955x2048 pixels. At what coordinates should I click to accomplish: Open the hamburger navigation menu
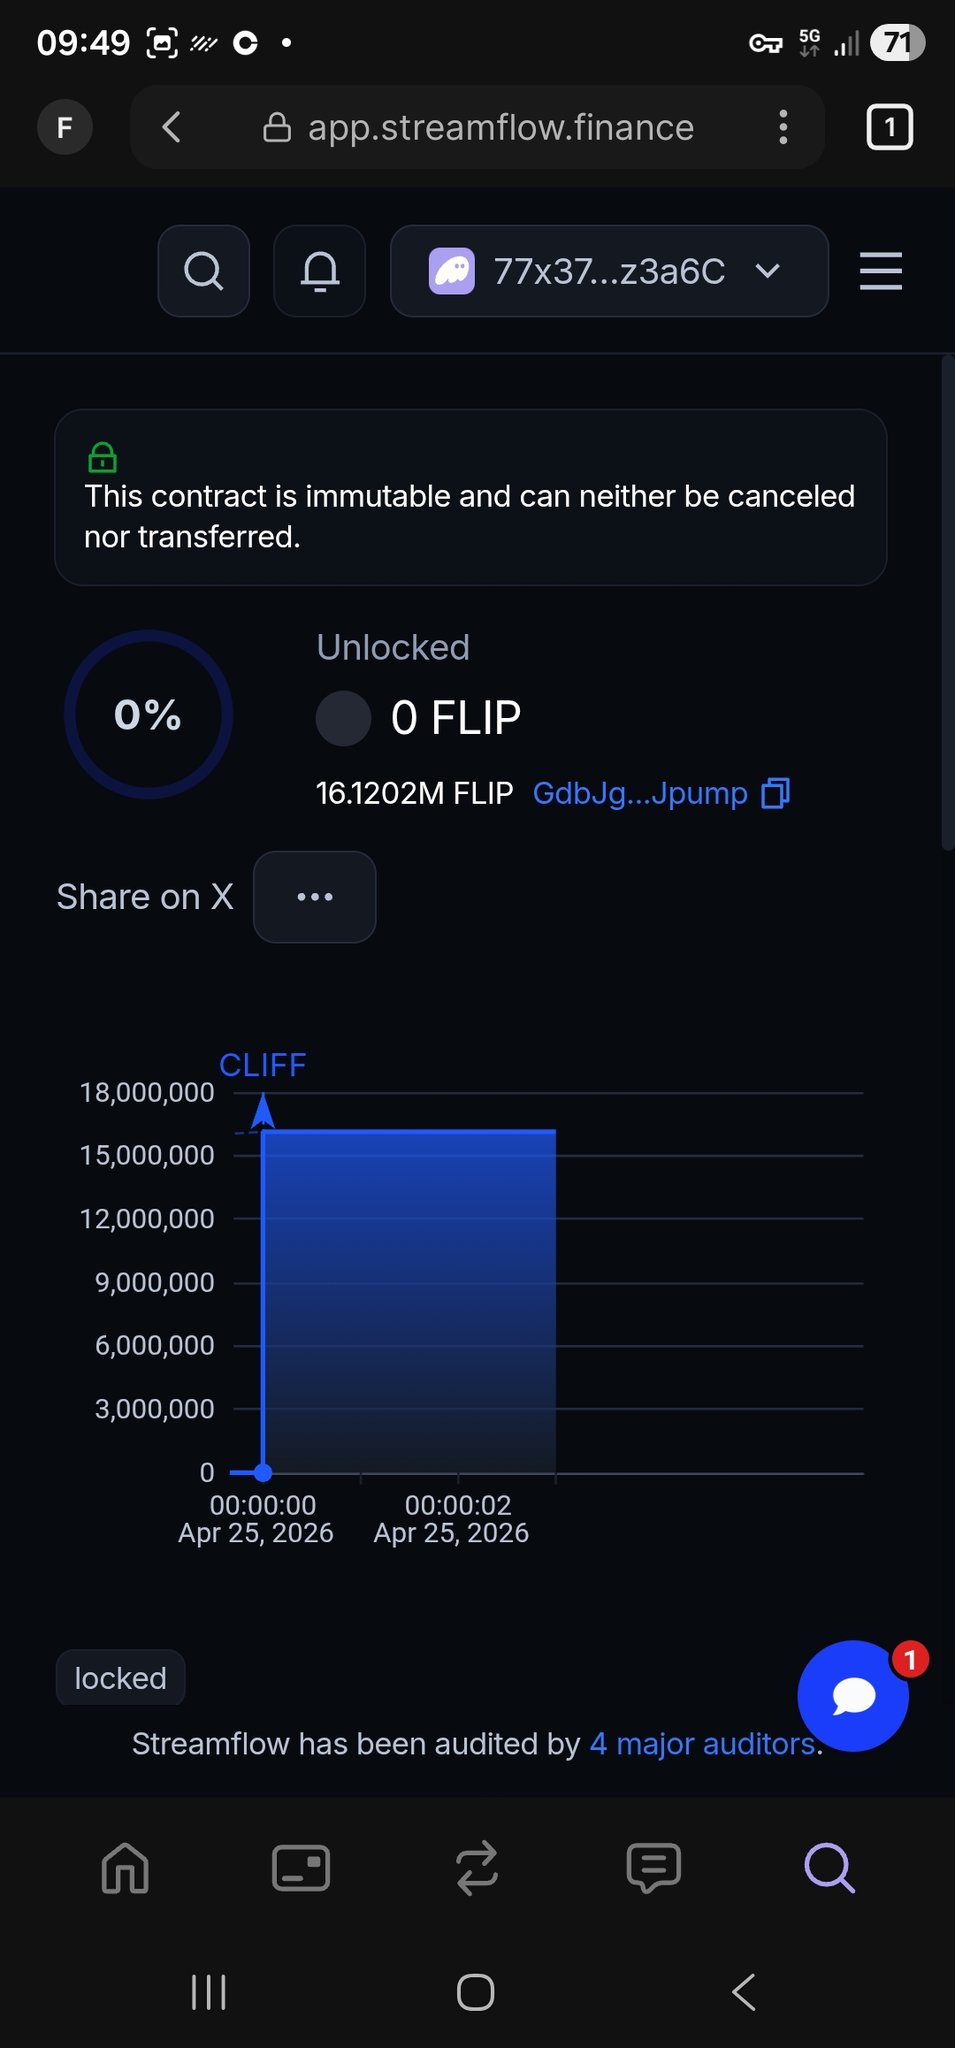[880, 271]
